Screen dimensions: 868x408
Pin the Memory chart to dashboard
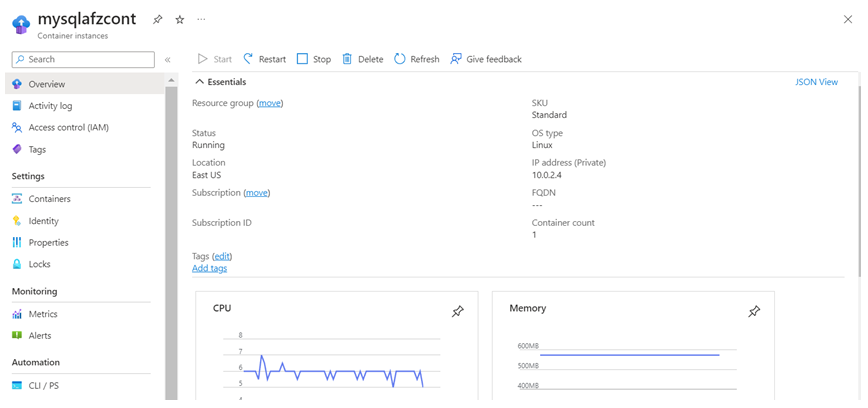[754, 312]
